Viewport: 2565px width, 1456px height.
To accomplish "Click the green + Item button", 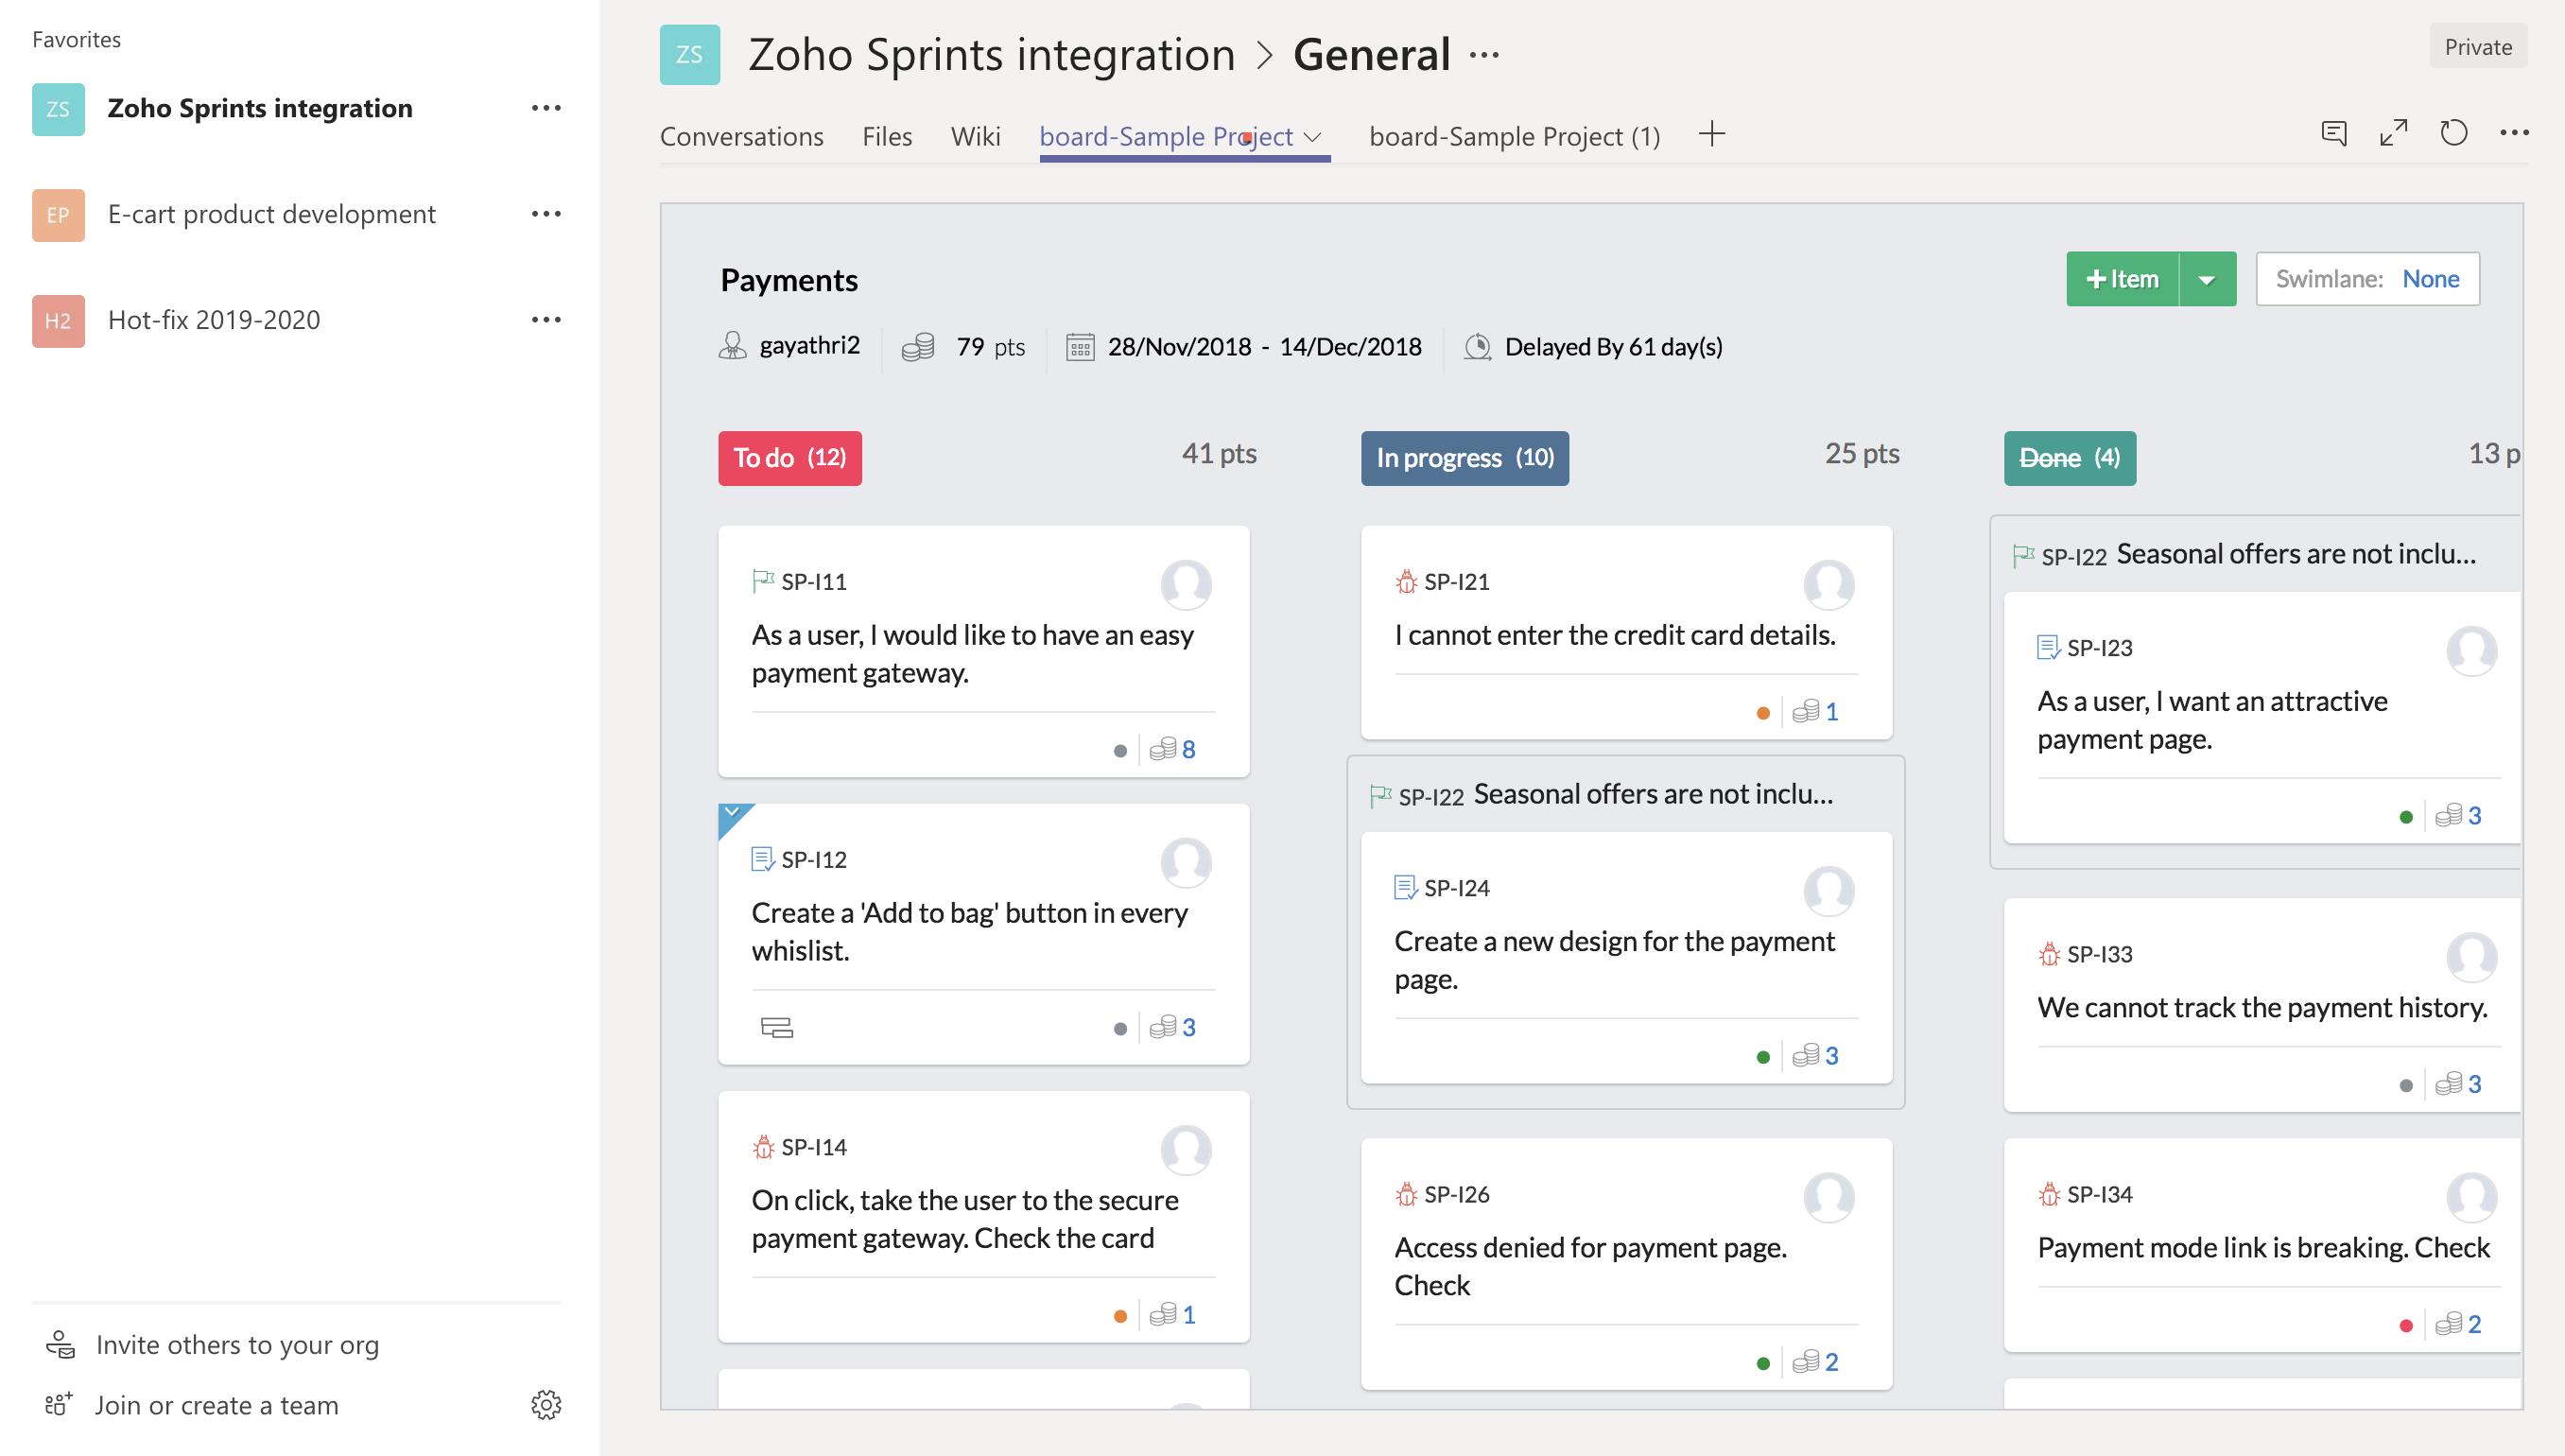I will point(2122,279).
